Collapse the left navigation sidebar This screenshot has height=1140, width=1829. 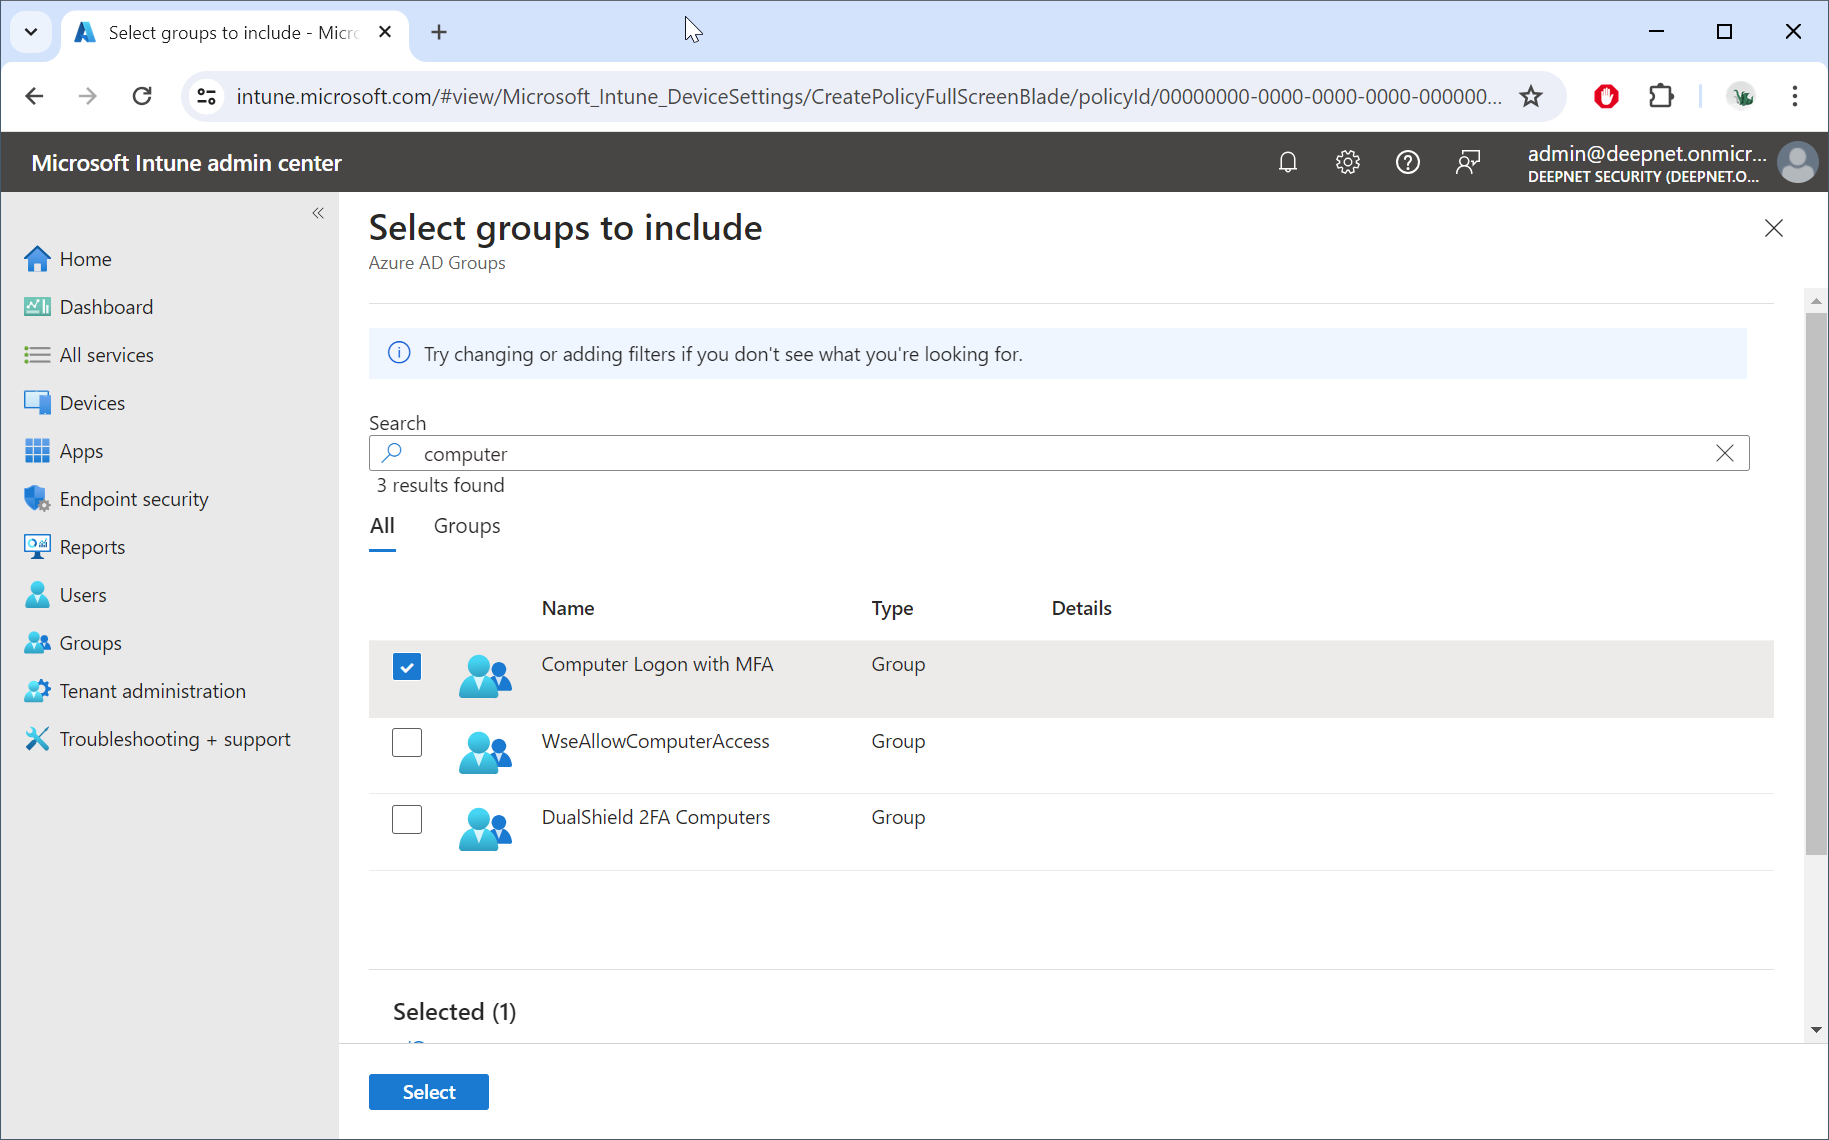(x=318, y=213)
